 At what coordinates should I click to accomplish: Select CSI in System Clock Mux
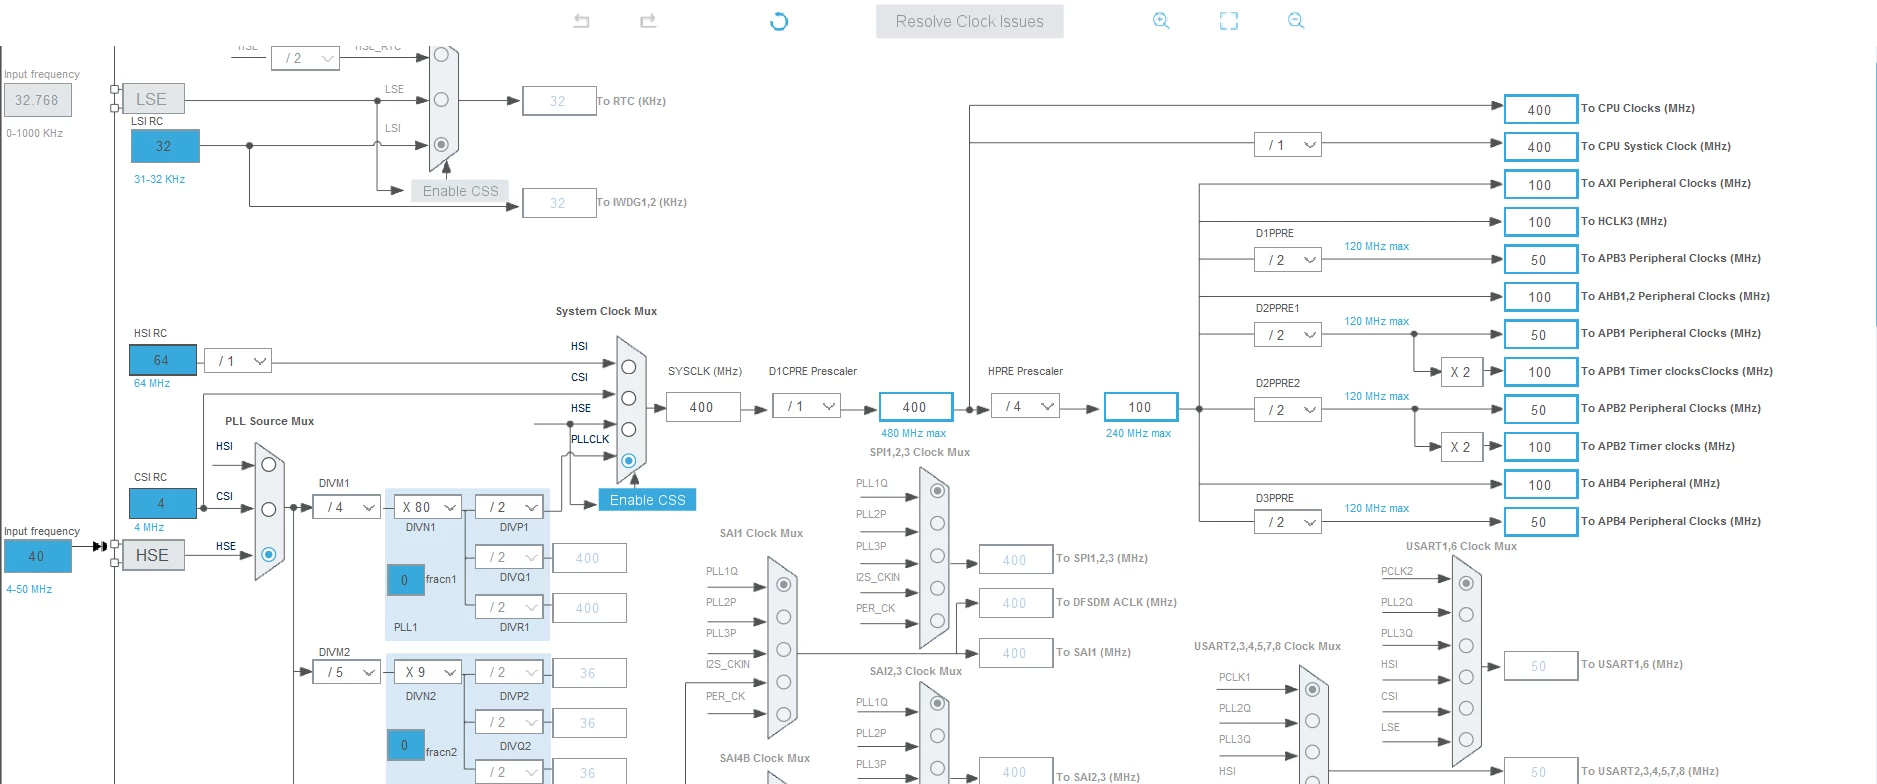tap(629, 398)
